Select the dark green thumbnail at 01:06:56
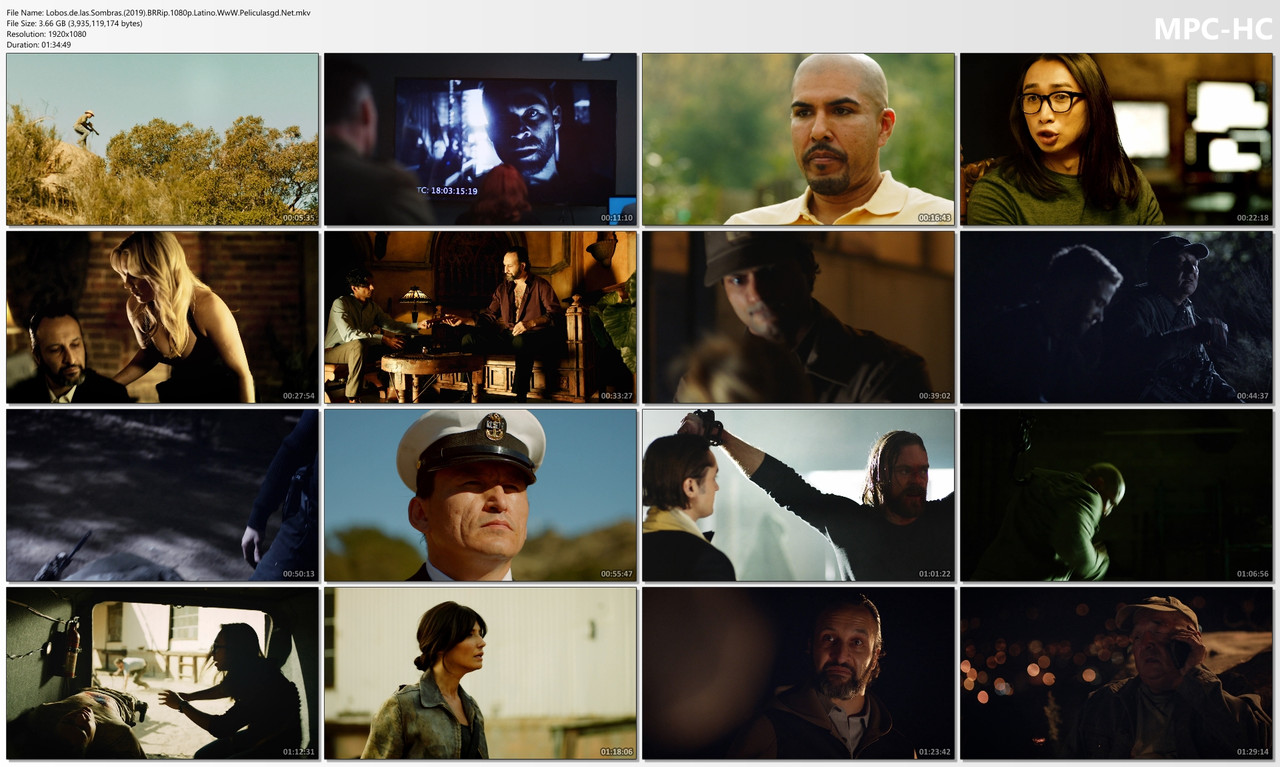Viewport: 1280px width, 767px height. 1116,495
